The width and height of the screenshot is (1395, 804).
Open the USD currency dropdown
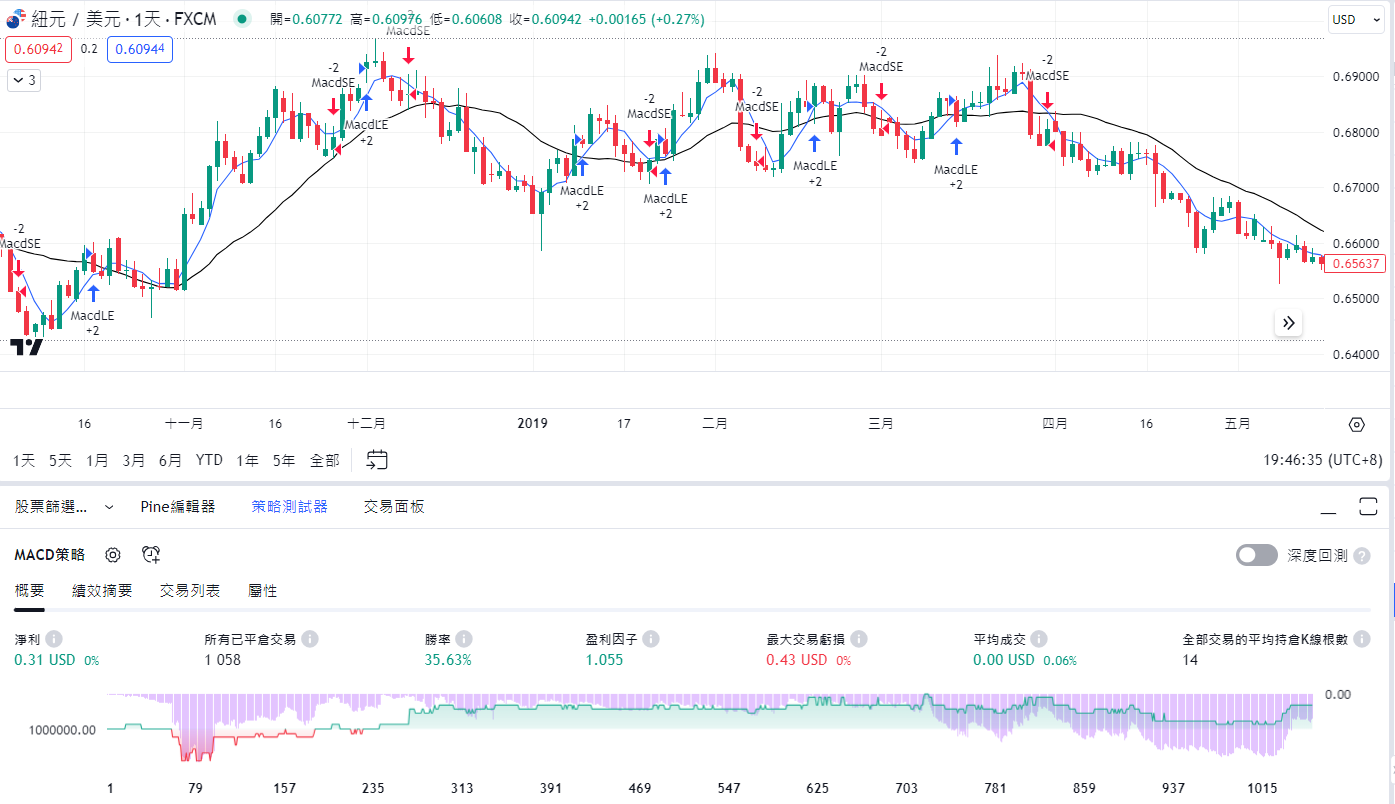[x=1355, y=20]
